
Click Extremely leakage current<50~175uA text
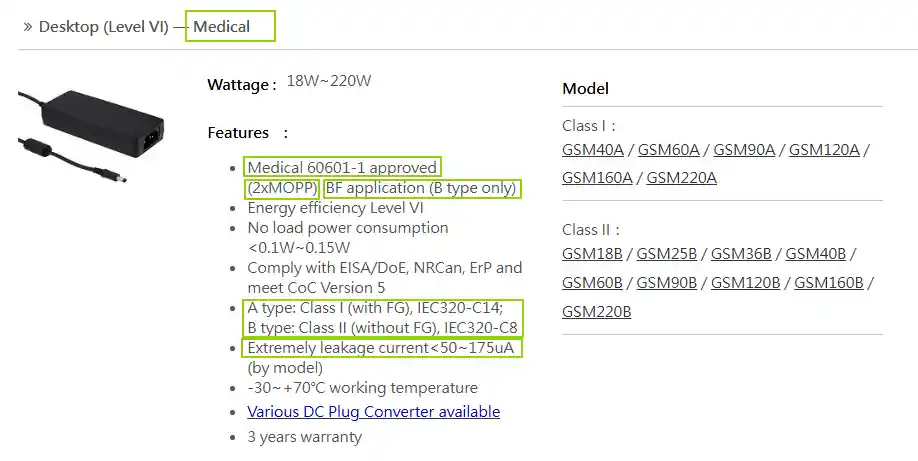point(381,348)
